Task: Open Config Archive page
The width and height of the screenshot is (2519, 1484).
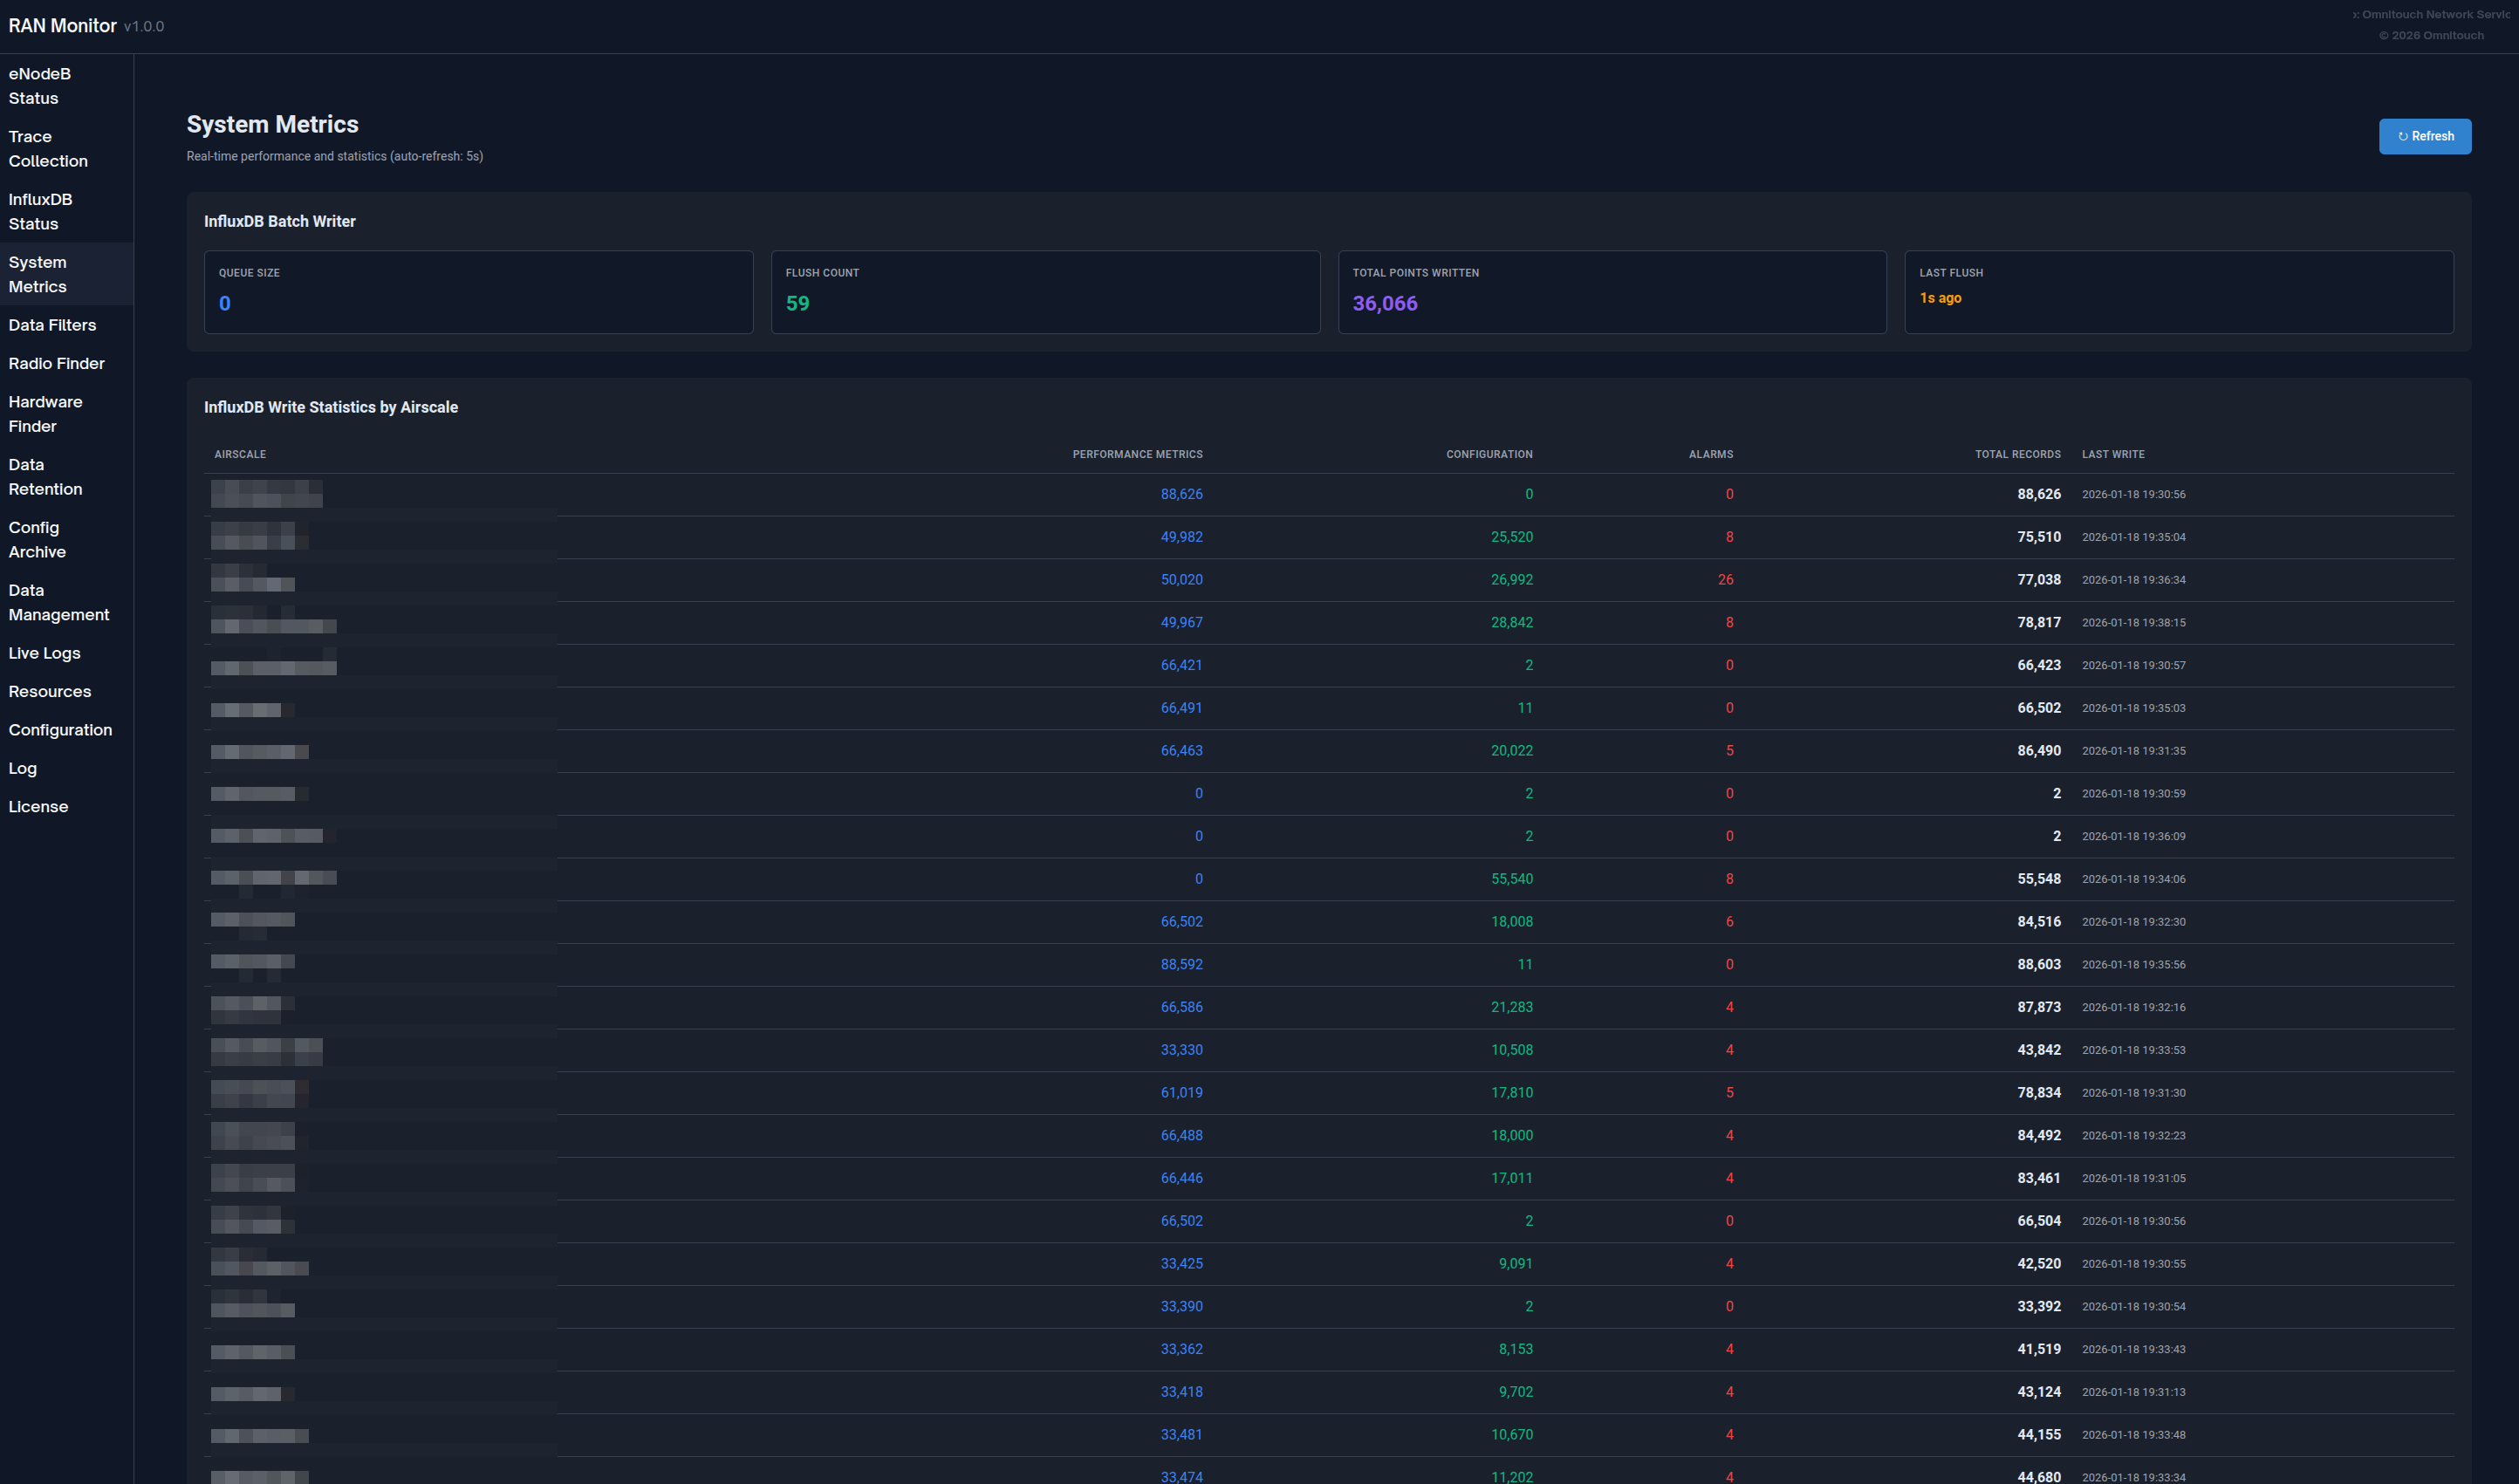Action: click(x=37, y=540)
